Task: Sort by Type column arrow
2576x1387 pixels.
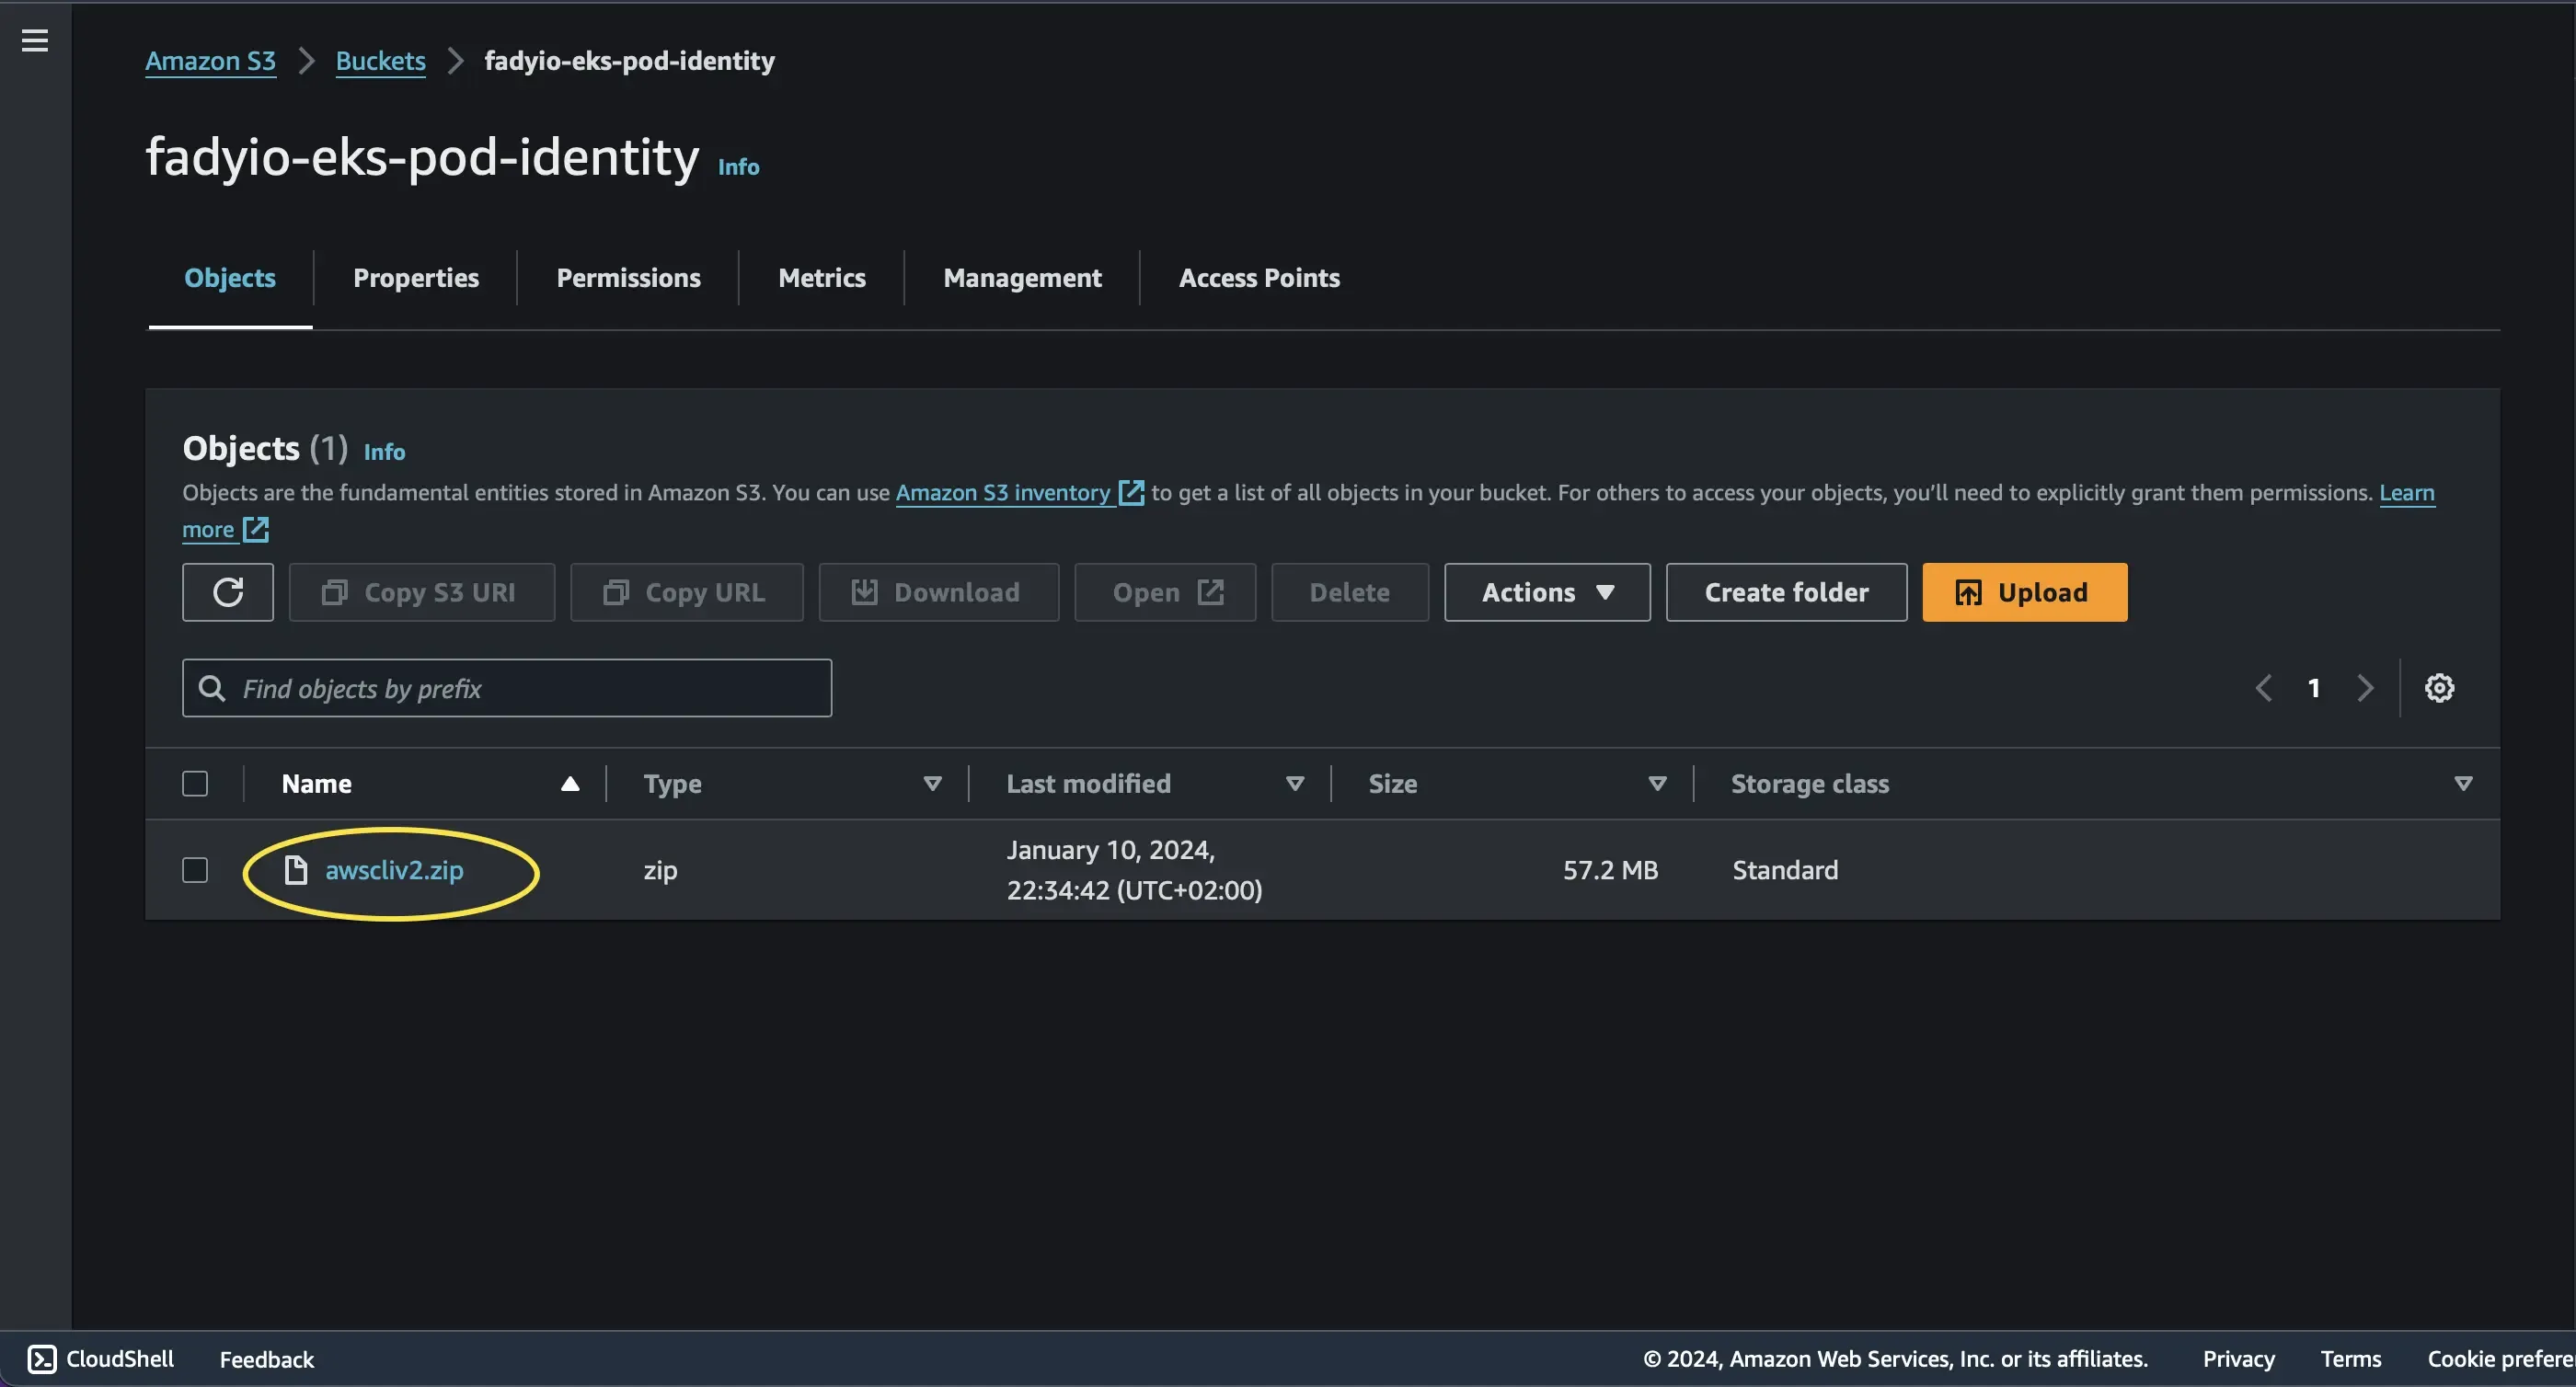Action: (x=932, y=783)
